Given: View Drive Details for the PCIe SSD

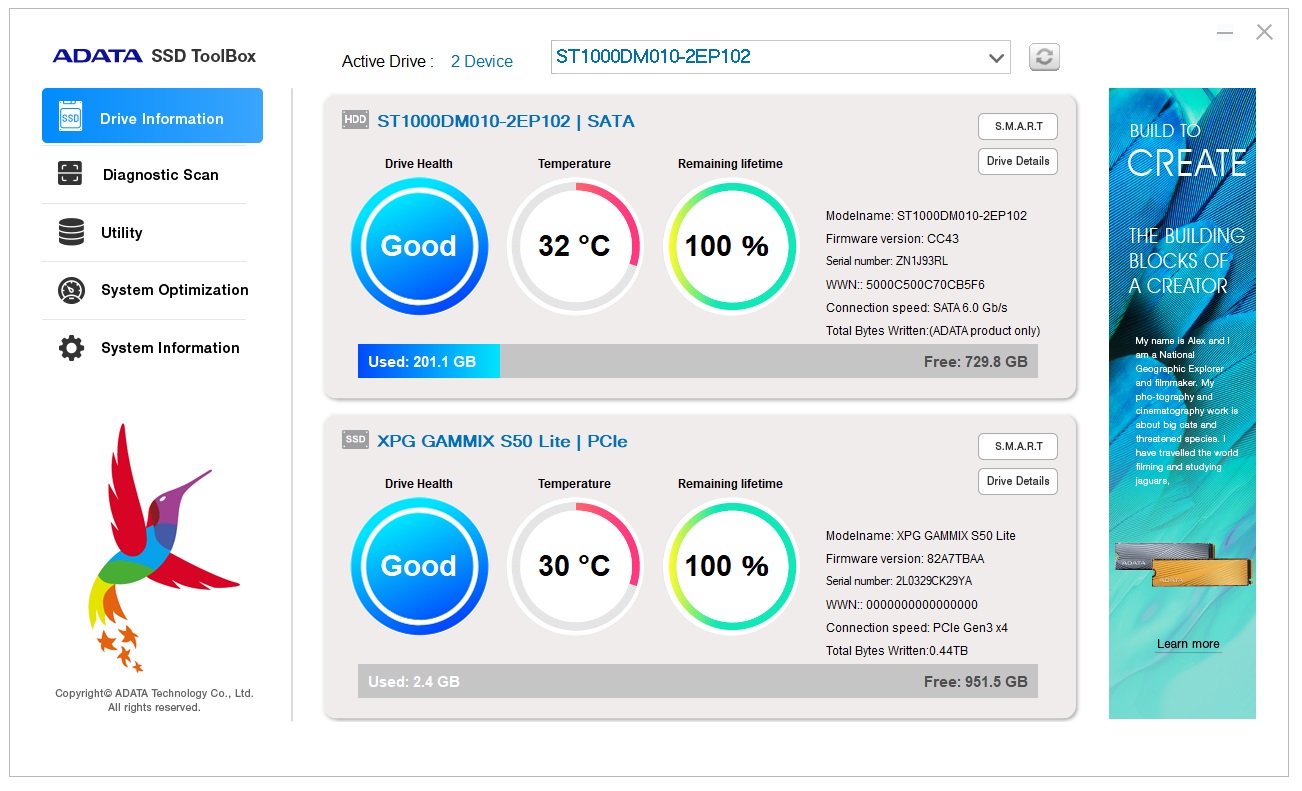Looking at the screenshot, I should (x=1017, y=481).
